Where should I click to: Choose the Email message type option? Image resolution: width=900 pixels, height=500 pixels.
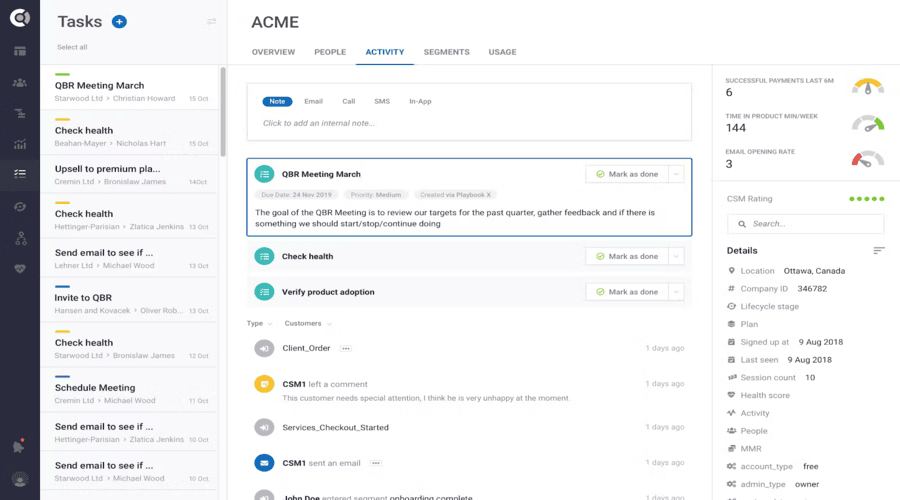click(x=313, y=101)
